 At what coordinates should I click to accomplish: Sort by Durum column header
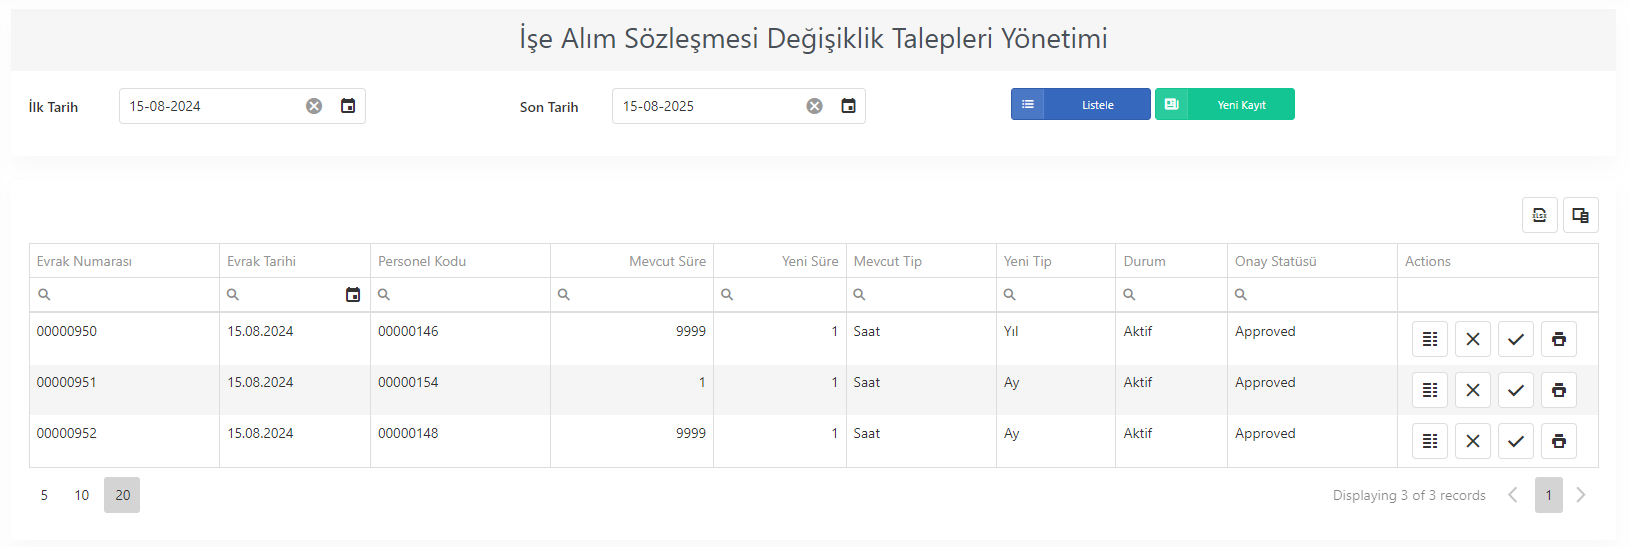1171,261
